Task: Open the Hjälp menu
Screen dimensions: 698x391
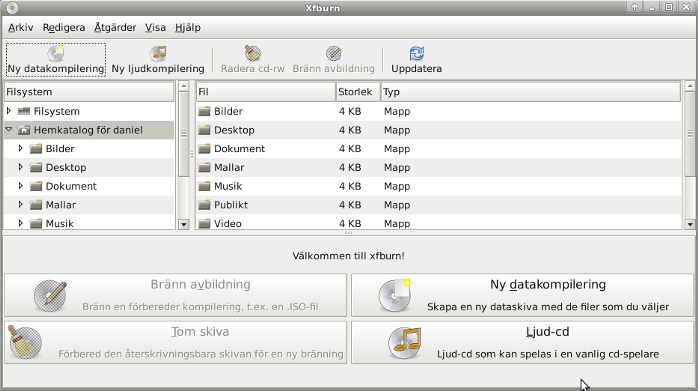Action: (x=188, y=28)
